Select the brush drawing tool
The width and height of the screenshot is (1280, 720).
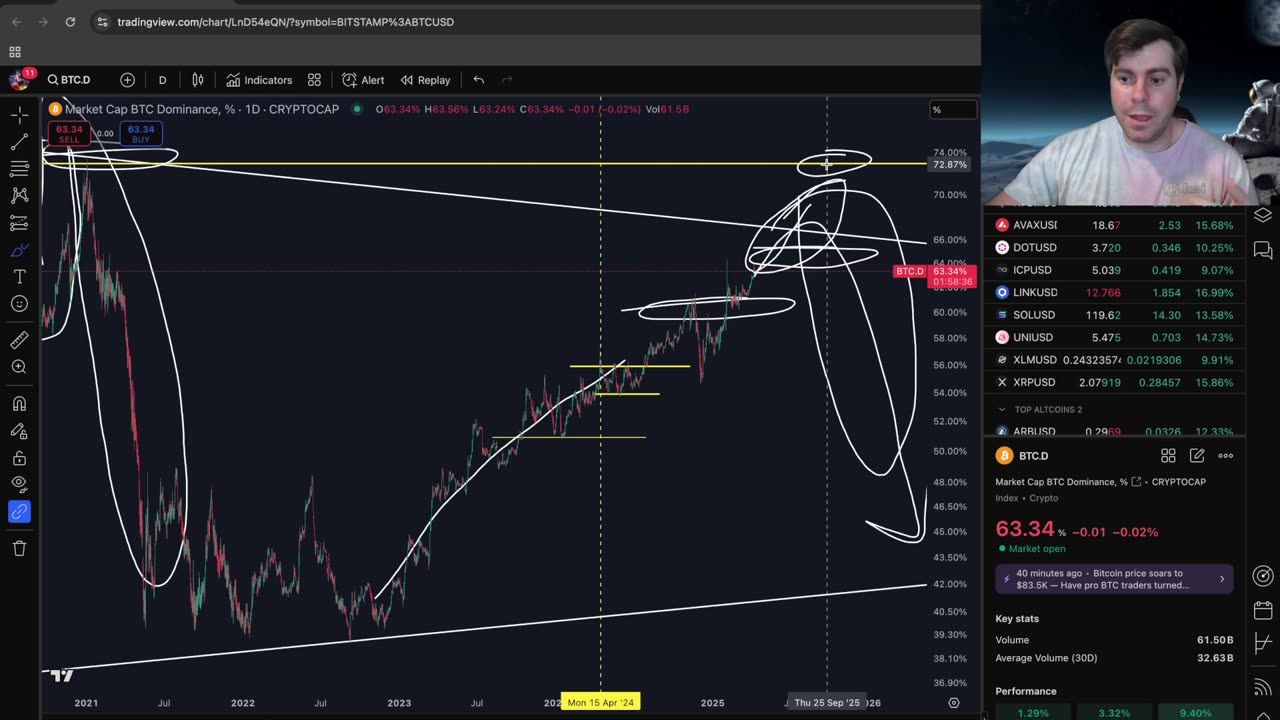click(19, 250)
